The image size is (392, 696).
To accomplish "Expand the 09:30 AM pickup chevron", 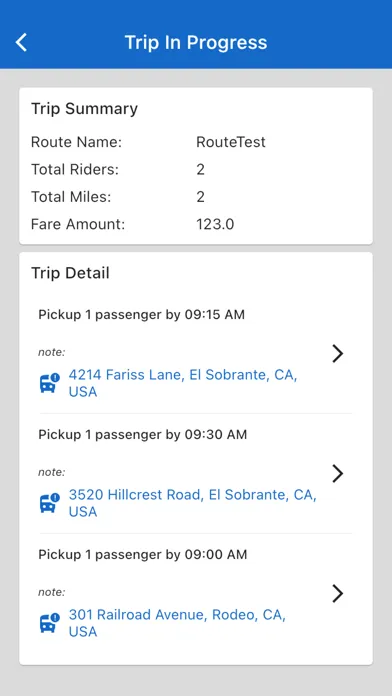I will [x=338, y=474].
